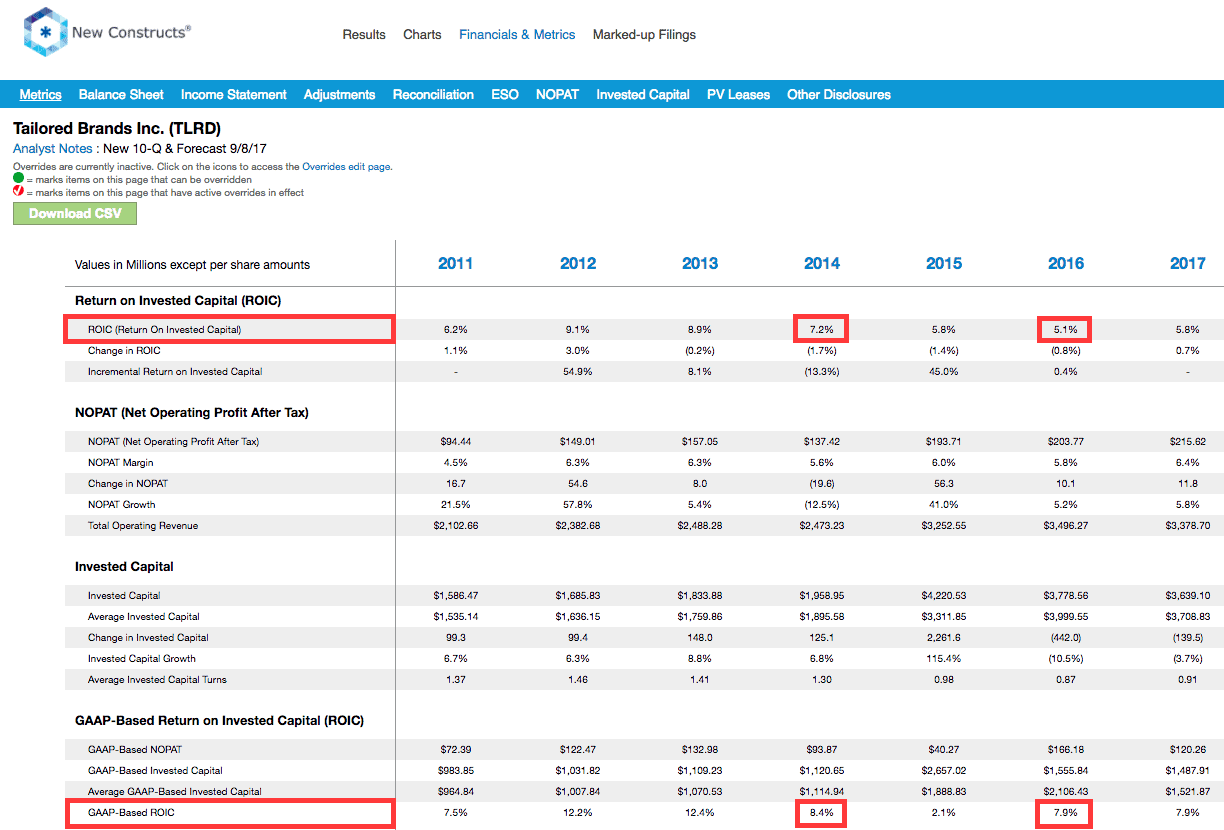
Task: Click 2012 Incremental Return value 54.9%
Action: pyautogui.click(x=578, y=371)
